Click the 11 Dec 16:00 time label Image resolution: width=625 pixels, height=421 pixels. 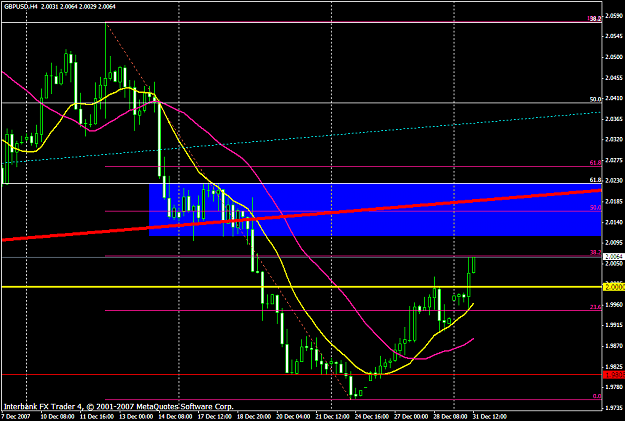point(96,417)
